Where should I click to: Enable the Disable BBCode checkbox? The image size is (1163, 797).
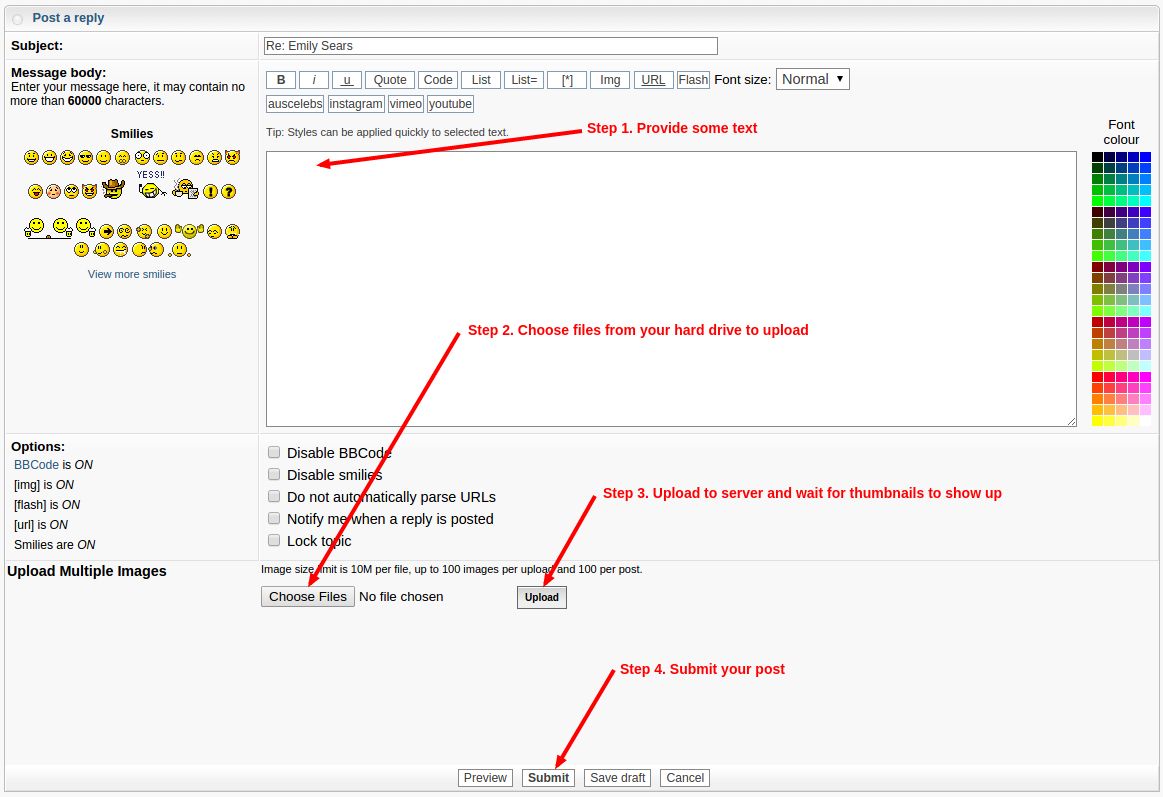click(x=274, y=453)
